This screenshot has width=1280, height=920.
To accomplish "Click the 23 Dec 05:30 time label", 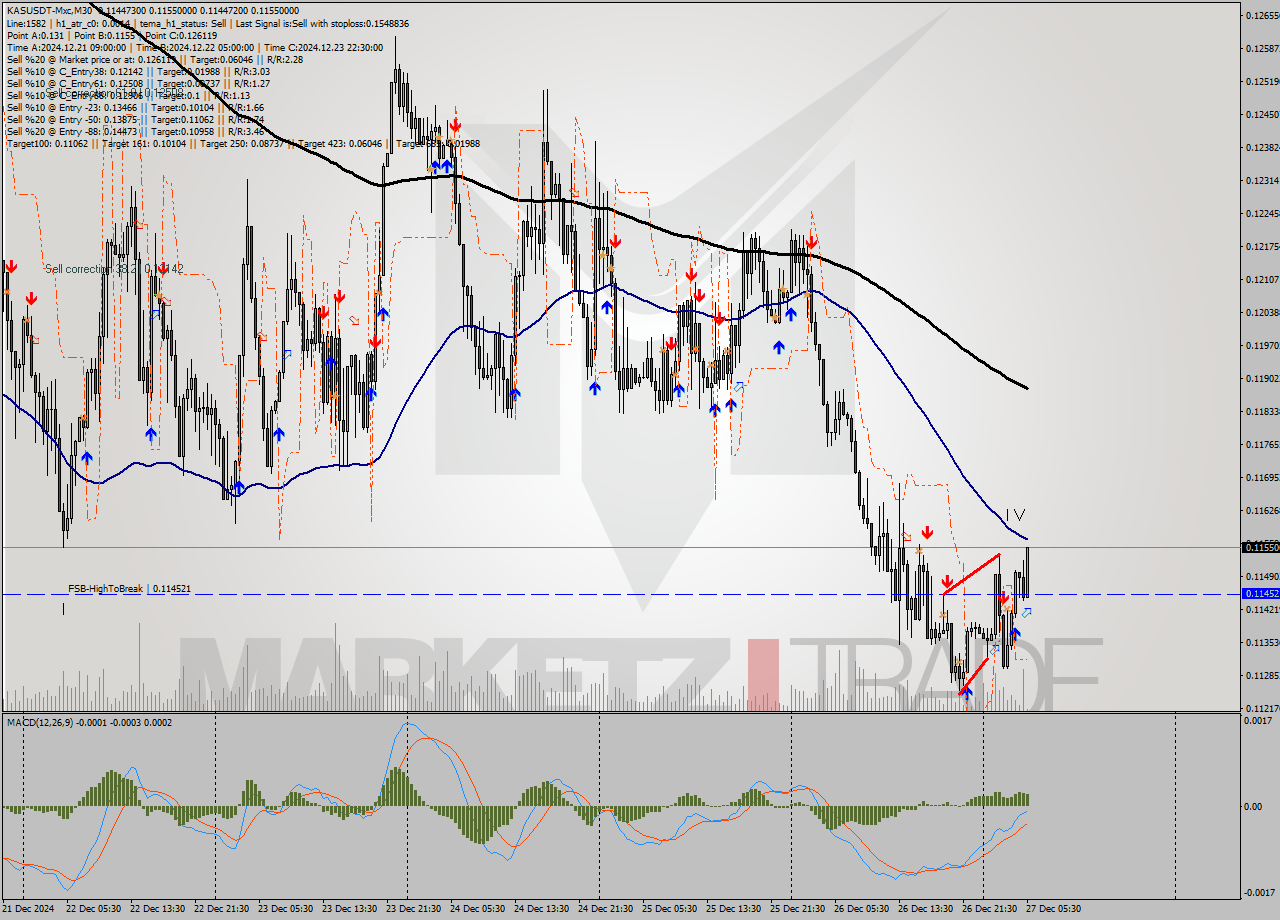I will point(285,909).
